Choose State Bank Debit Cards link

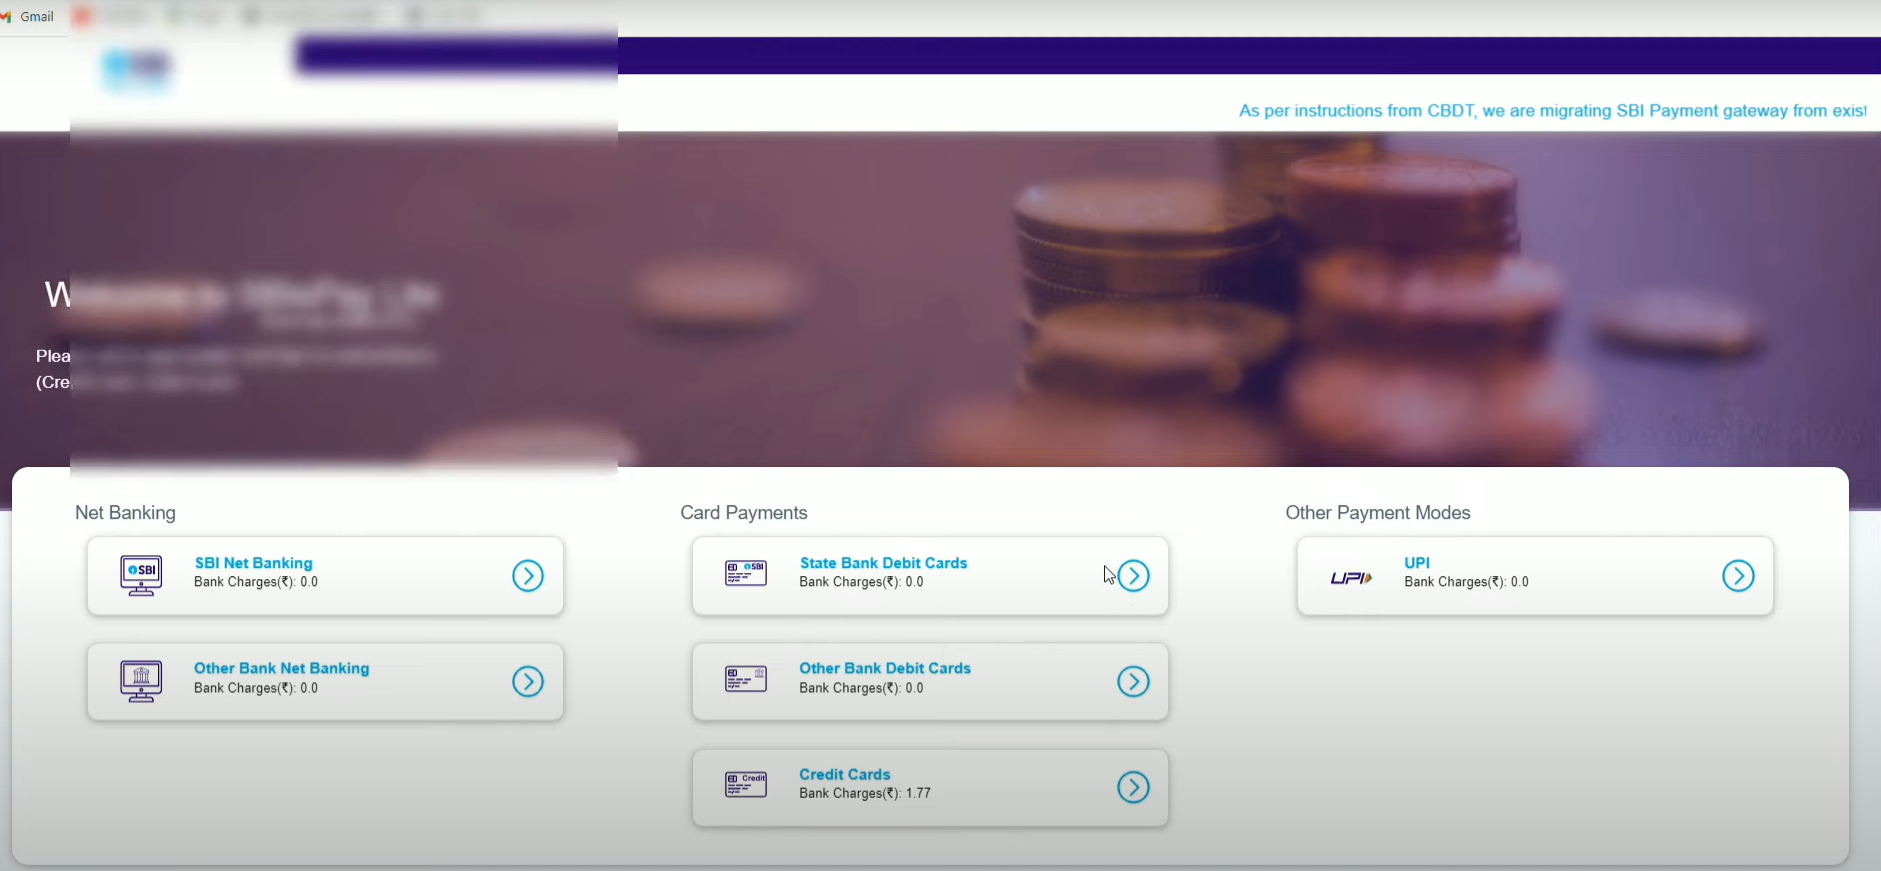coord(884,563)
